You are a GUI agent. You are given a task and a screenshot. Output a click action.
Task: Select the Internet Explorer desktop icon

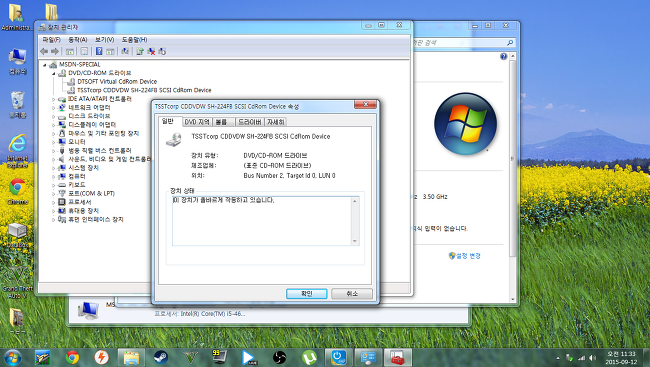(17, 151)
